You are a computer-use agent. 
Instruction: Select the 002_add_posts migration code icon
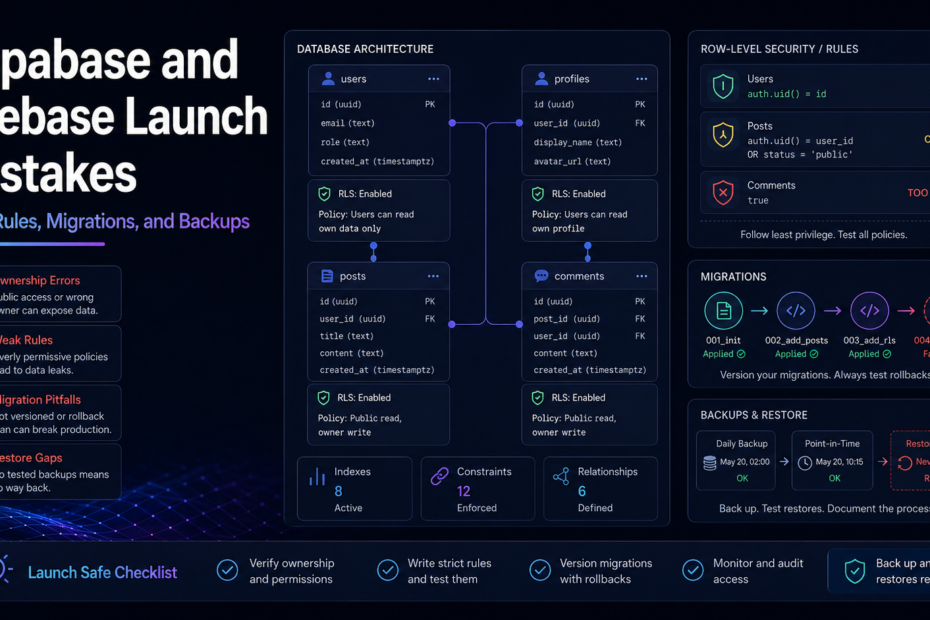point(796,310)
